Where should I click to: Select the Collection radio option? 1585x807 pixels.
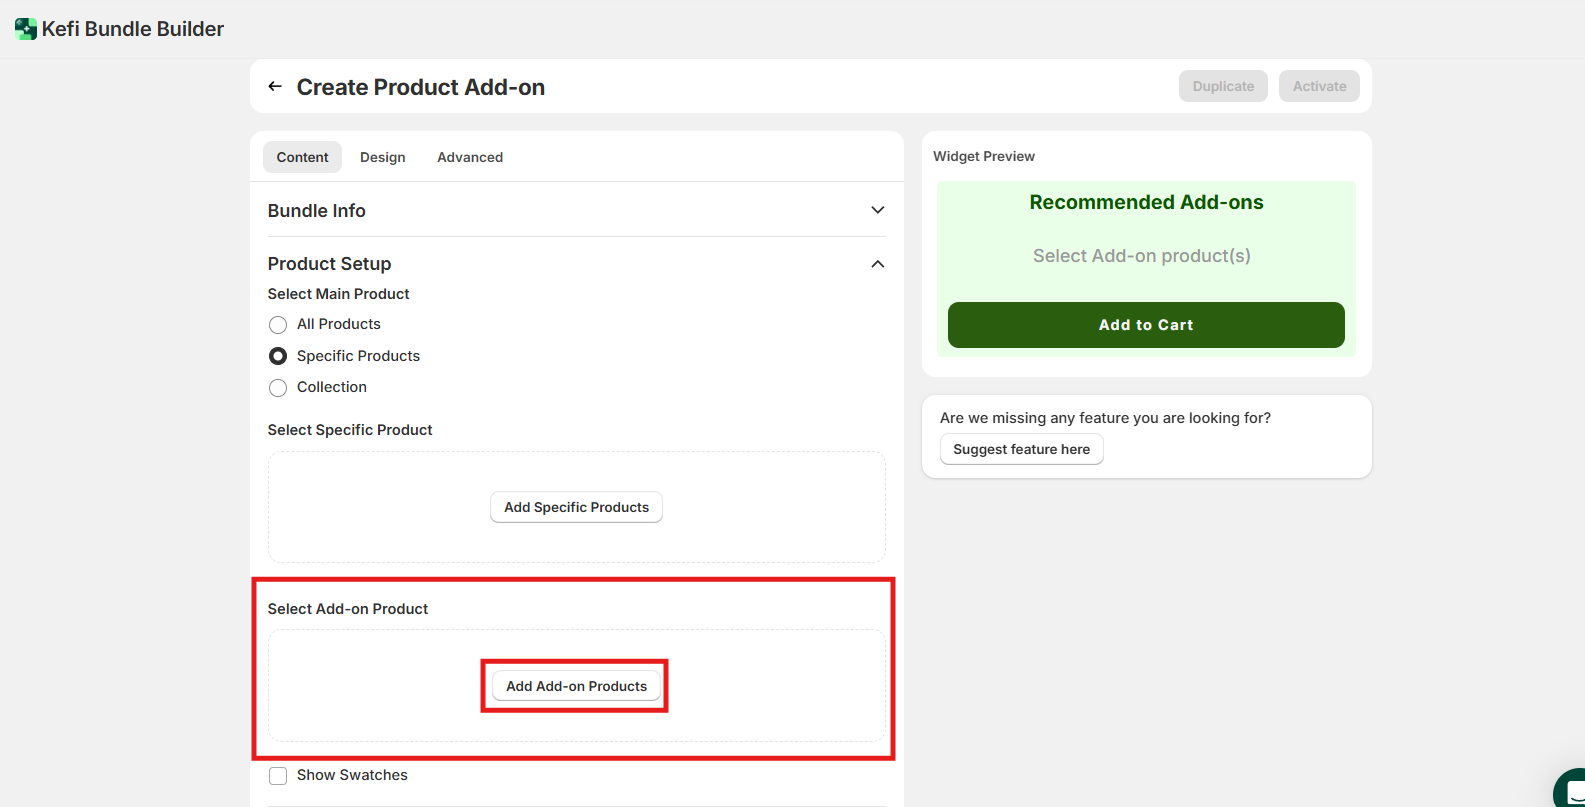tap(278, 388)
